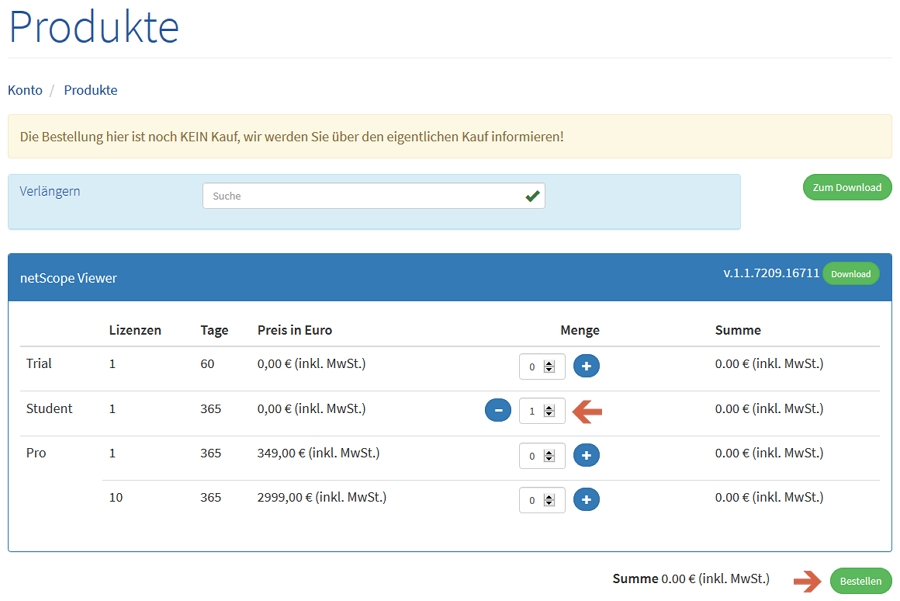Click the Tage column header
Viewport: 900px width, 601px height.
pos(214,330)
